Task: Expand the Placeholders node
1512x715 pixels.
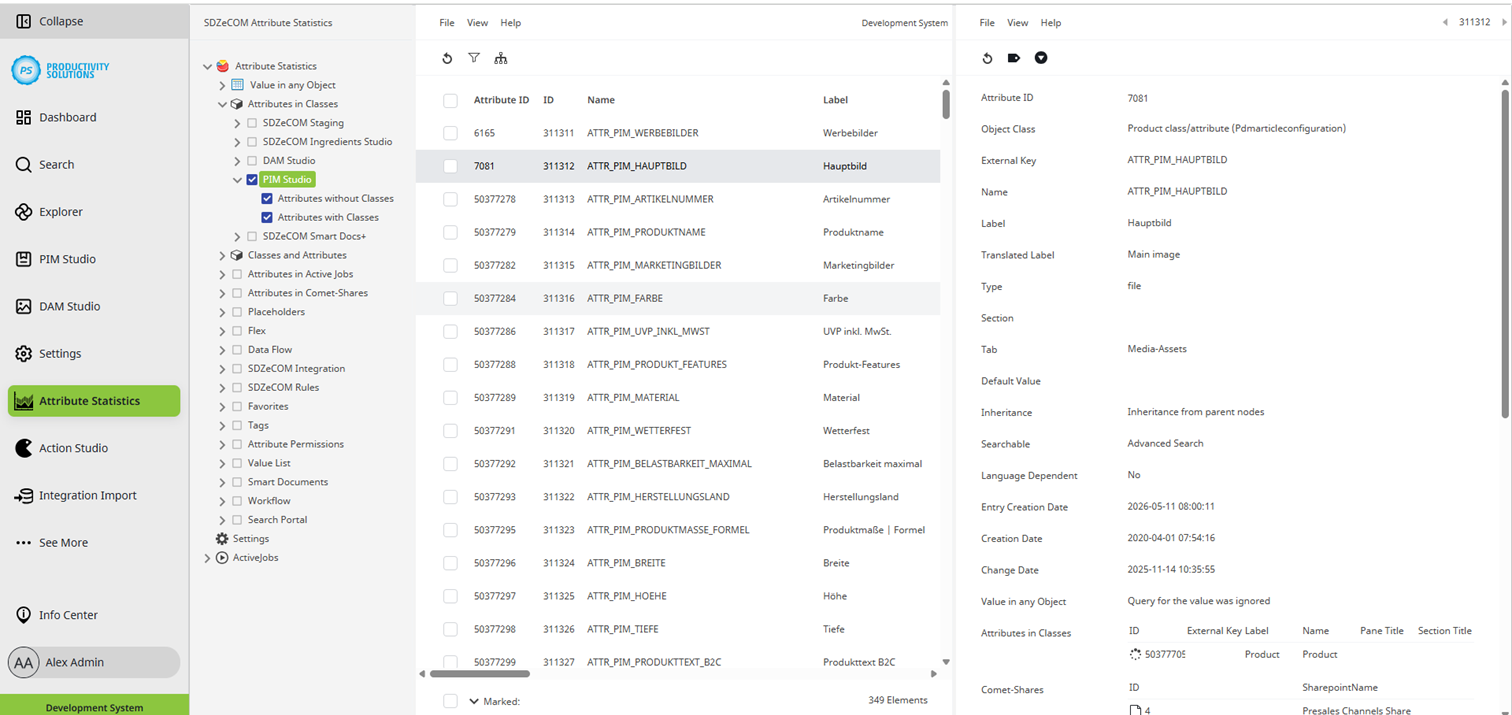Action: point(222,312)
